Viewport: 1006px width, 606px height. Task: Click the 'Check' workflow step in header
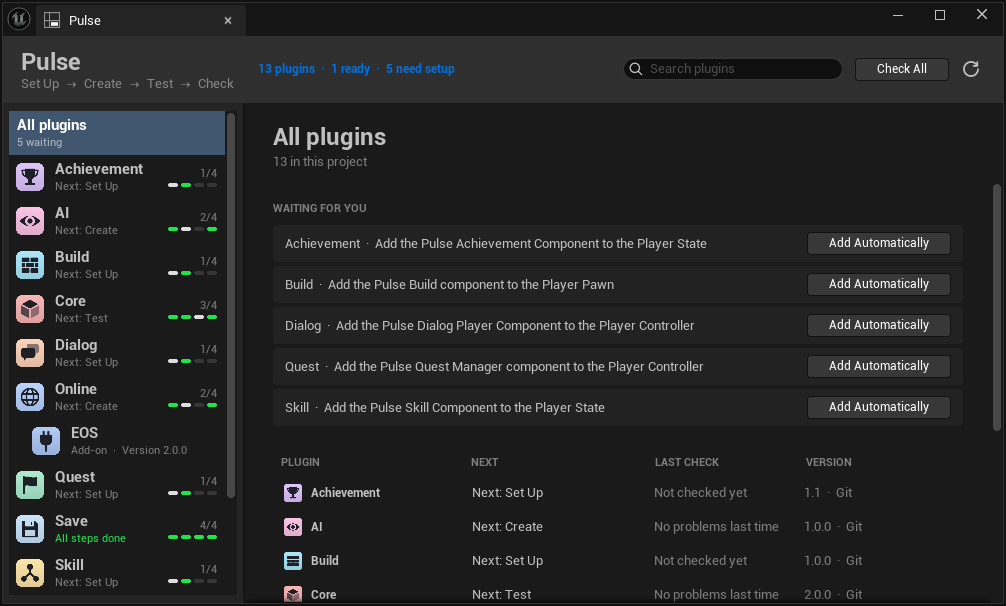(x=216, y=83)
